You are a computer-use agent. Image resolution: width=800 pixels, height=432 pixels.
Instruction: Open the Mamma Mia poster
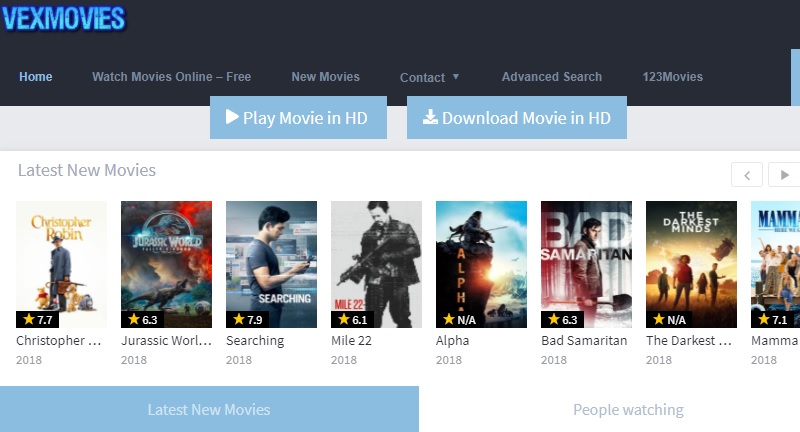coord(776,264)
